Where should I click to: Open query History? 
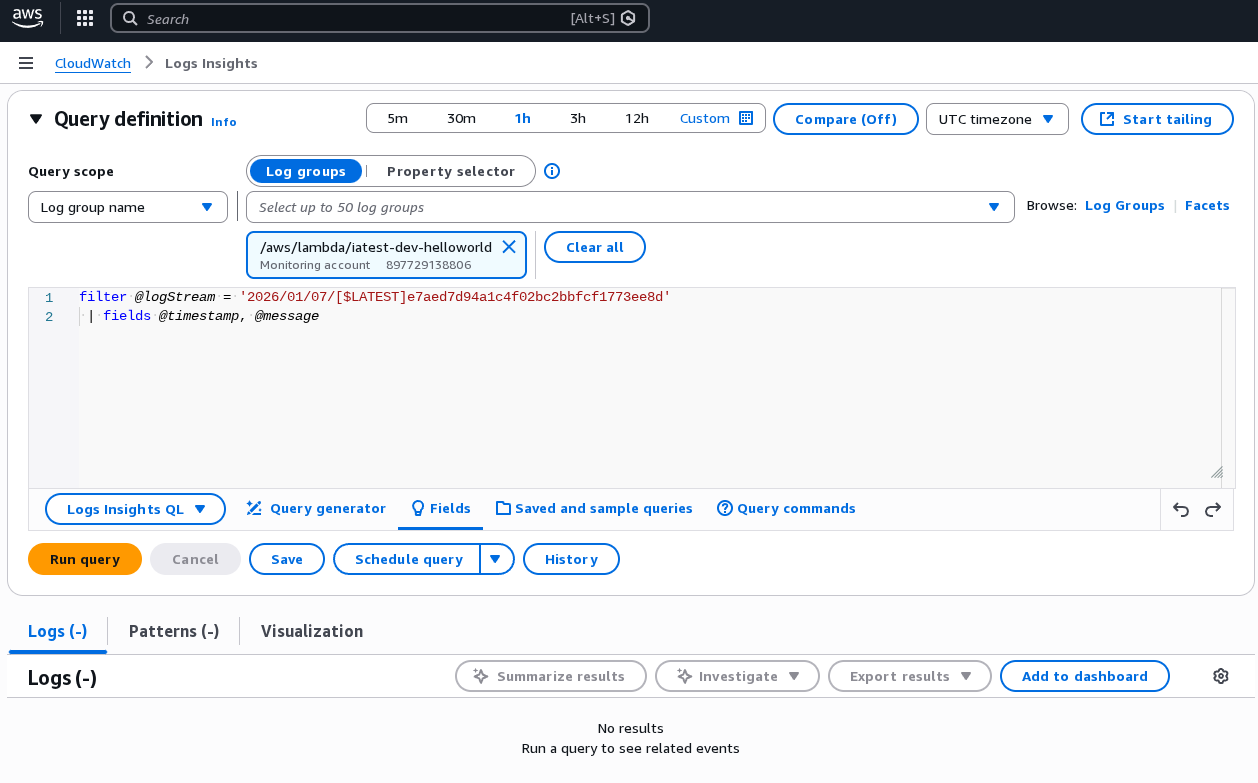click(571, 559)
